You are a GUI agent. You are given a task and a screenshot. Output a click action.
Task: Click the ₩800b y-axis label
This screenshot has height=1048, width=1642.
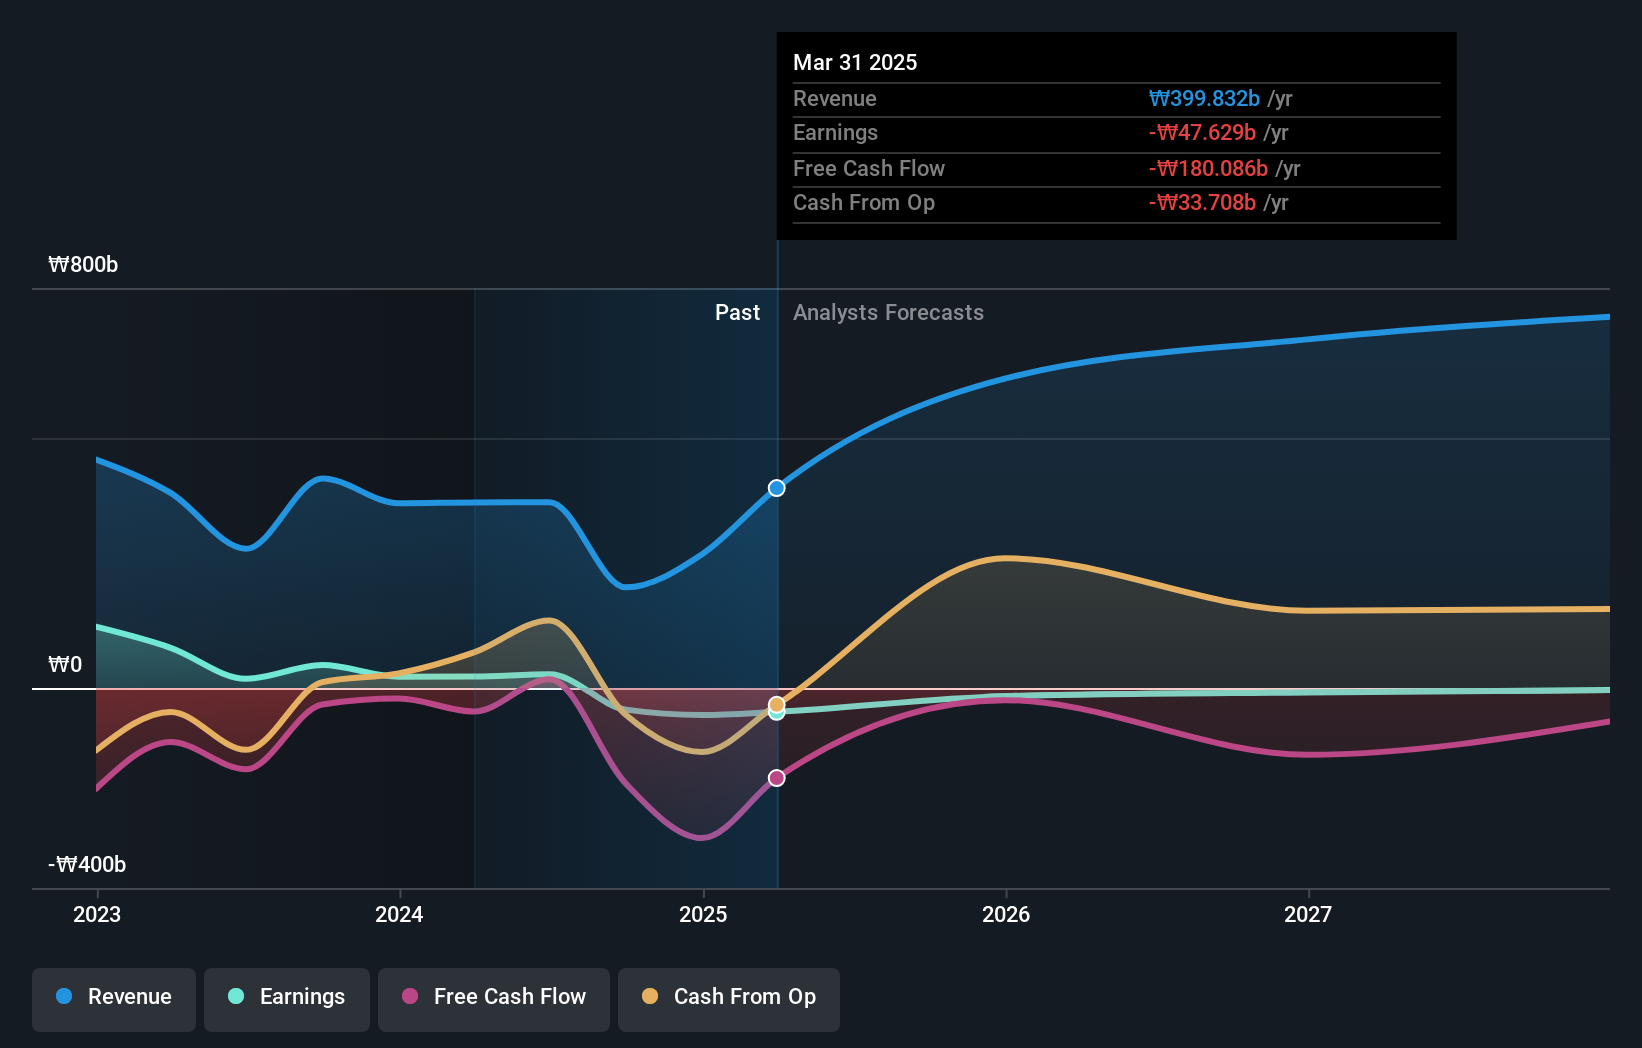pyautogui.click(x=83, y=264)
